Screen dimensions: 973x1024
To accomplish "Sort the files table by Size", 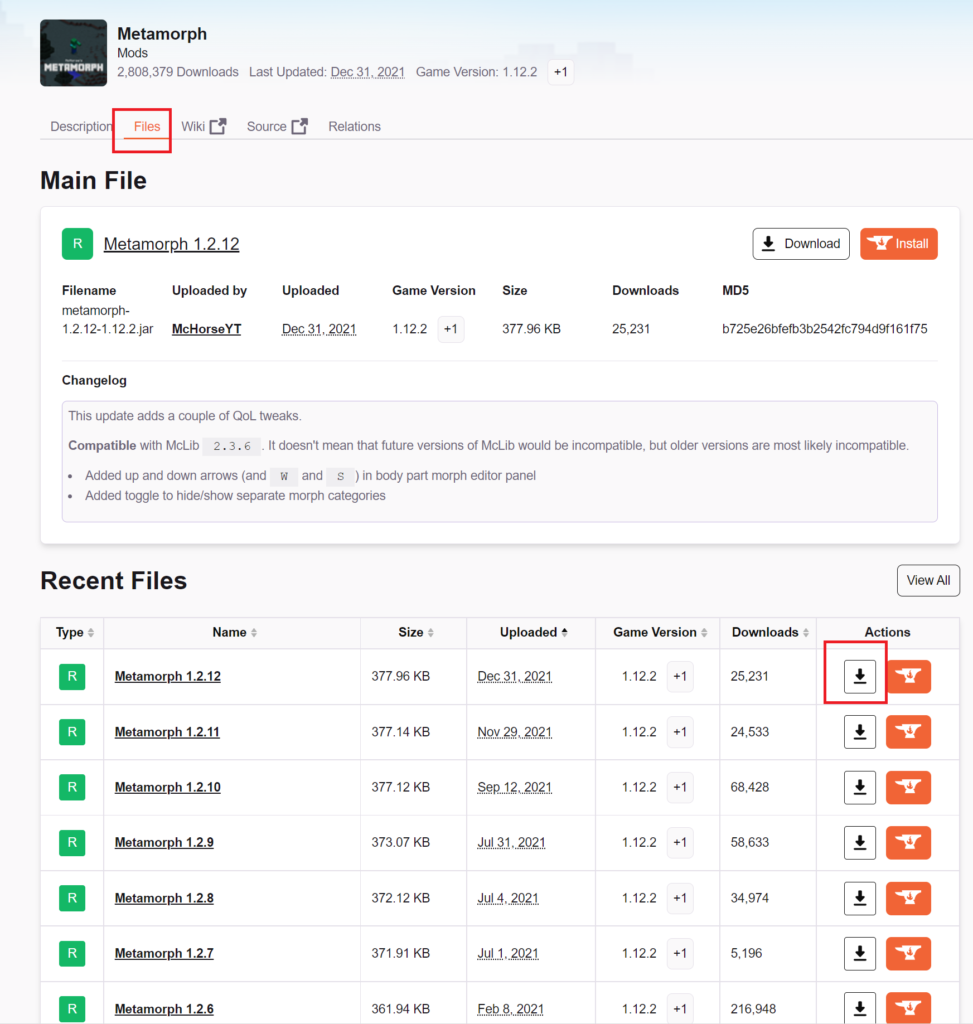I will pos(412,632).
